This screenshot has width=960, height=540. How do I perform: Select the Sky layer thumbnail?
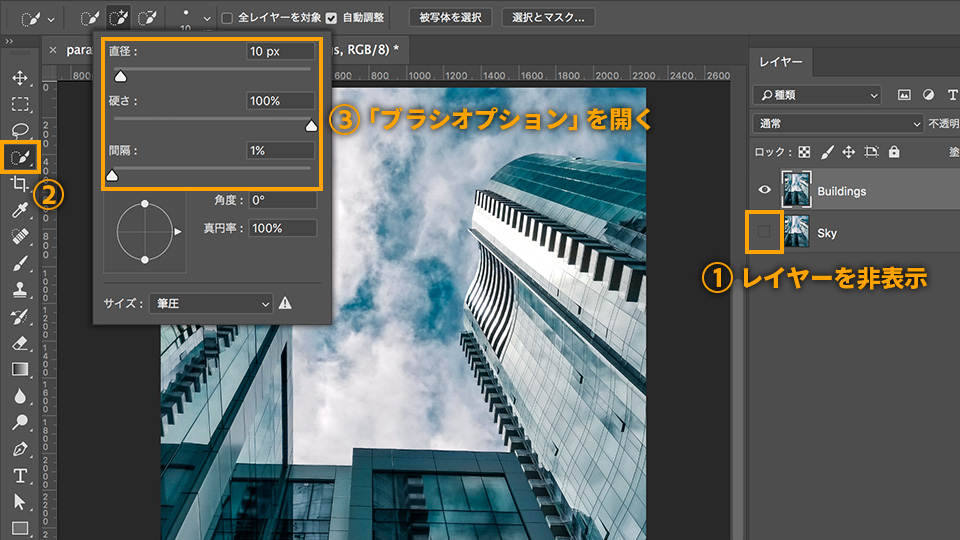pos(797,231)
